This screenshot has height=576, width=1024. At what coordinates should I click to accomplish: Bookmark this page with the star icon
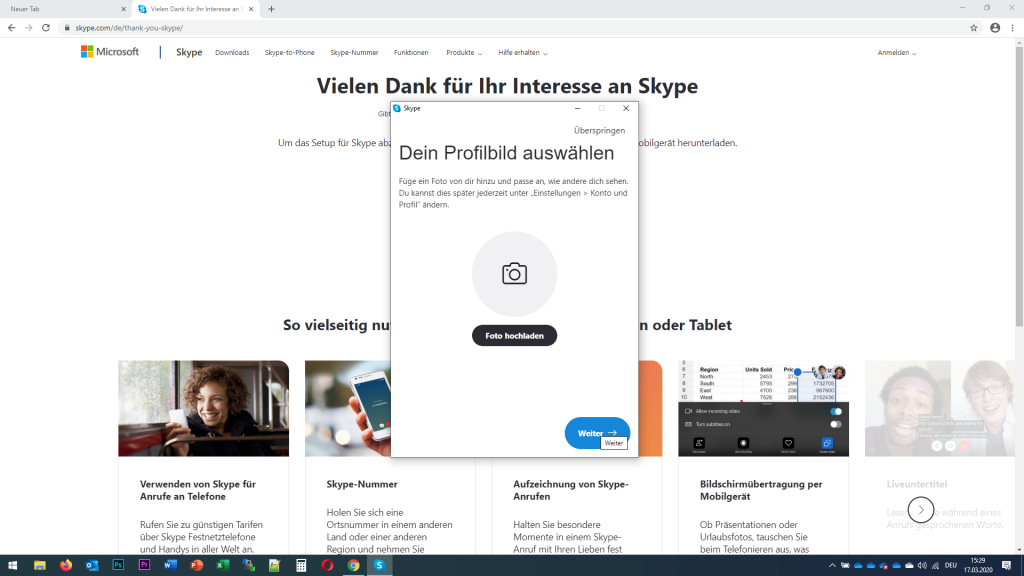(x=974, y=28)
